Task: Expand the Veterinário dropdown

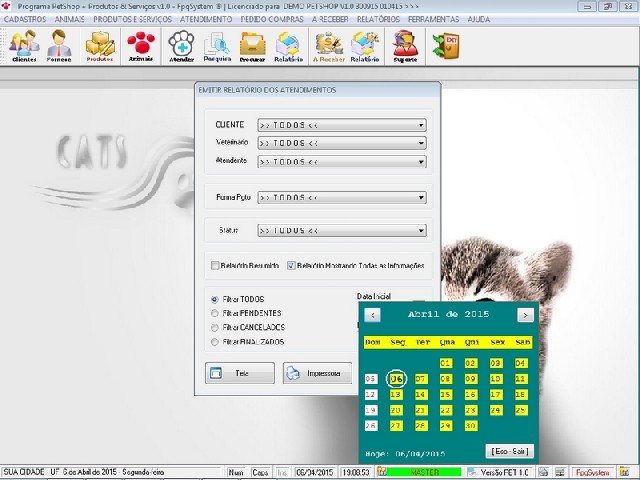Action: point(421,143)
